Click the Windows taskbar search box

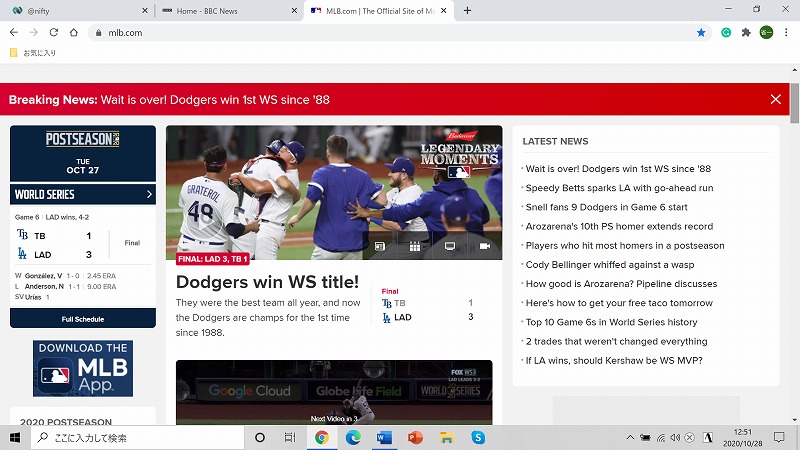coord(138,437)
